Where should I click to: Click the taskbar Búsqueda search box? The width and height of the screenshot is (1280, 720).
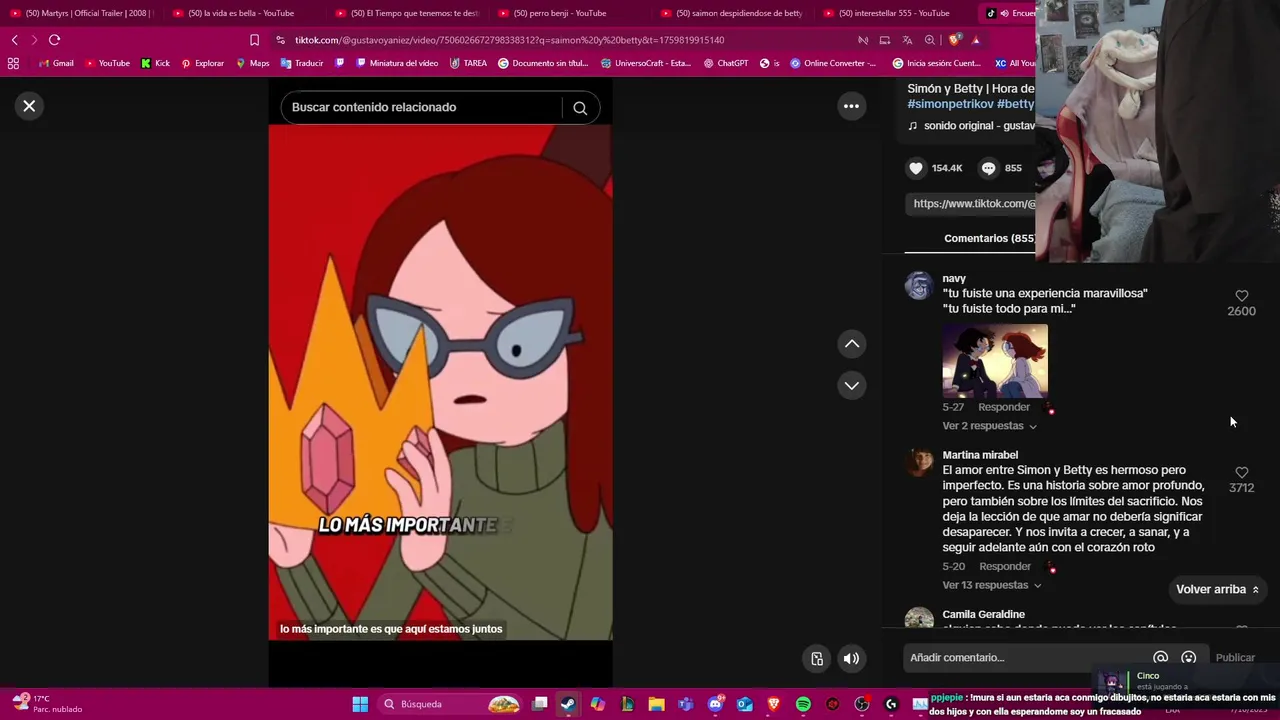pyautogui.click(x=450, y=704)
